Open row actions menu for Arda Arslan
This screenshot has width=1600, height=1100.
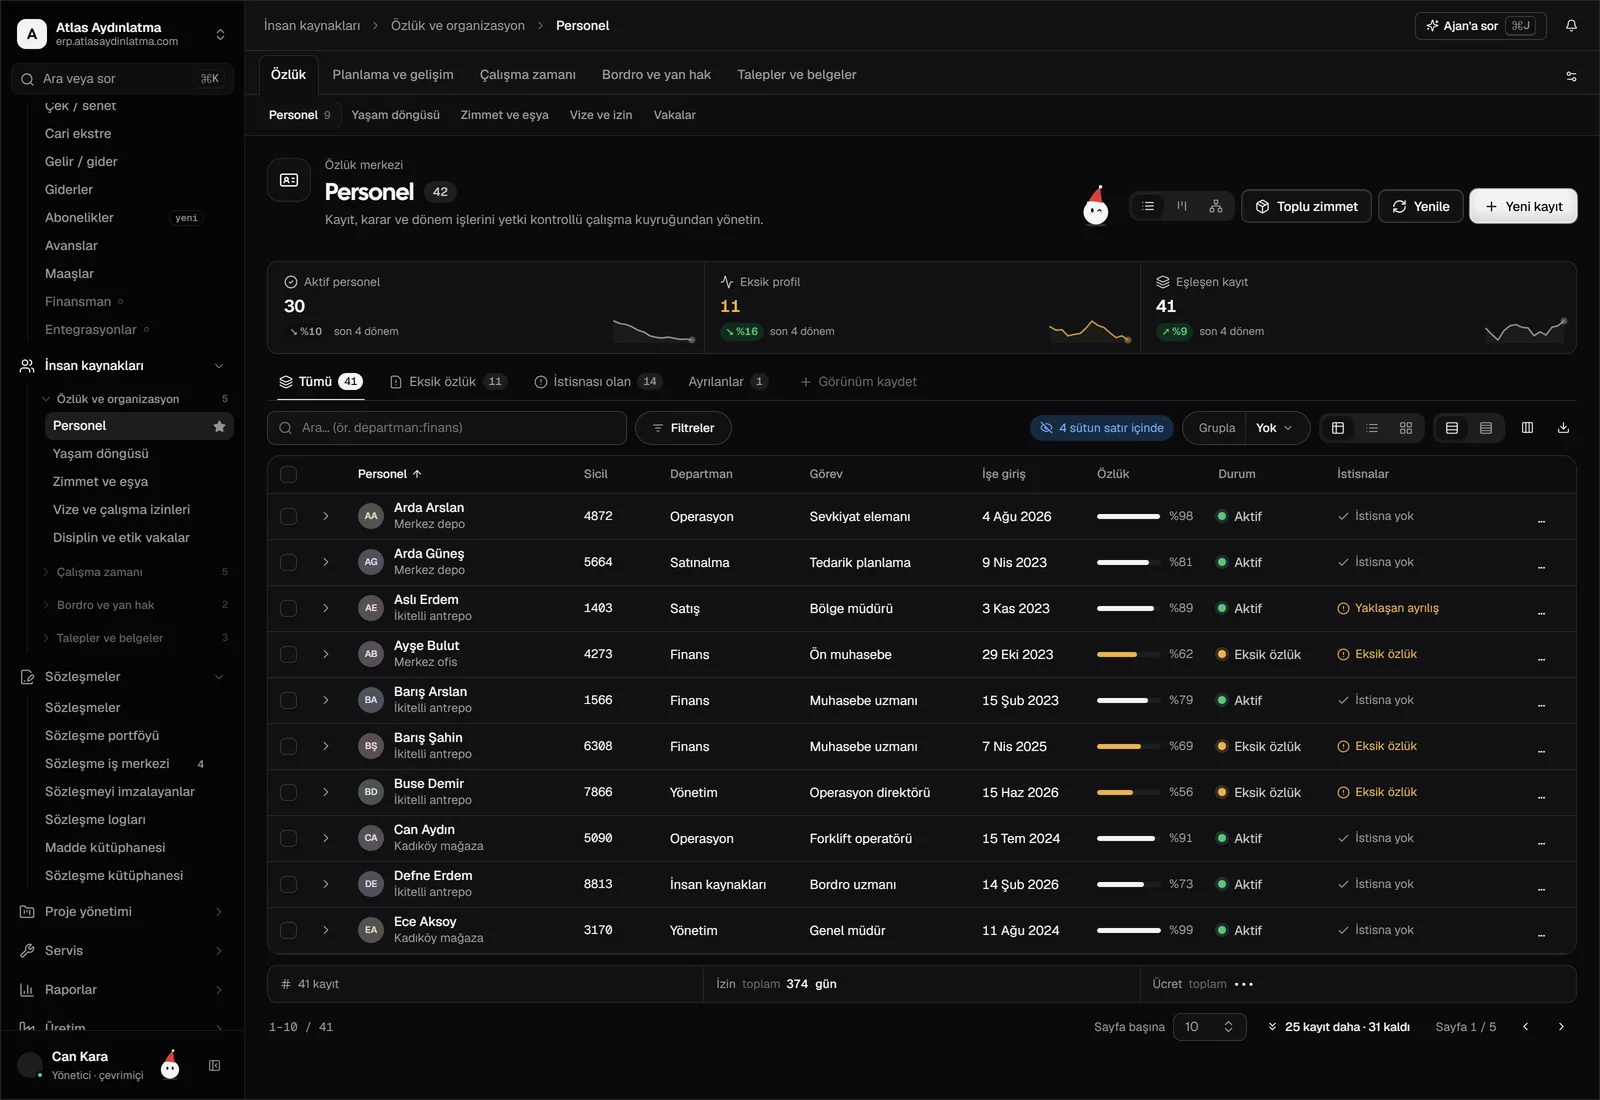1541,517
